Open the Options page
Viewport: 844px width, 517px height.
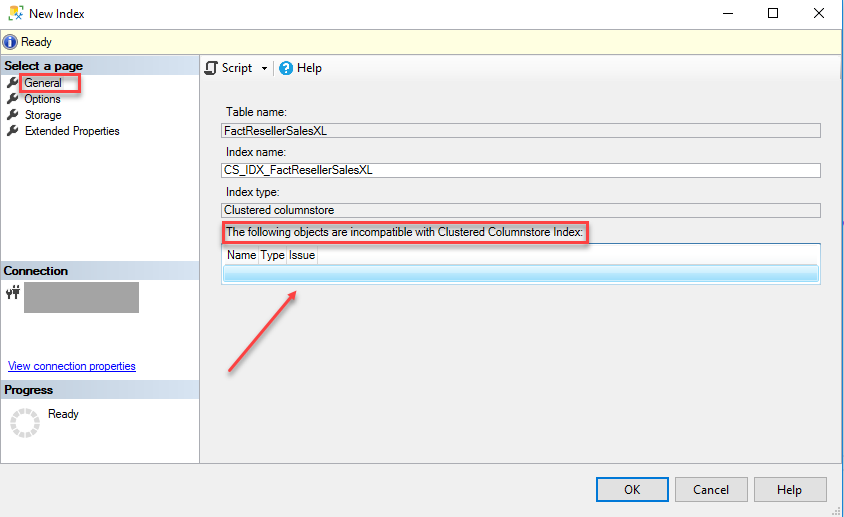click(43, 99)
